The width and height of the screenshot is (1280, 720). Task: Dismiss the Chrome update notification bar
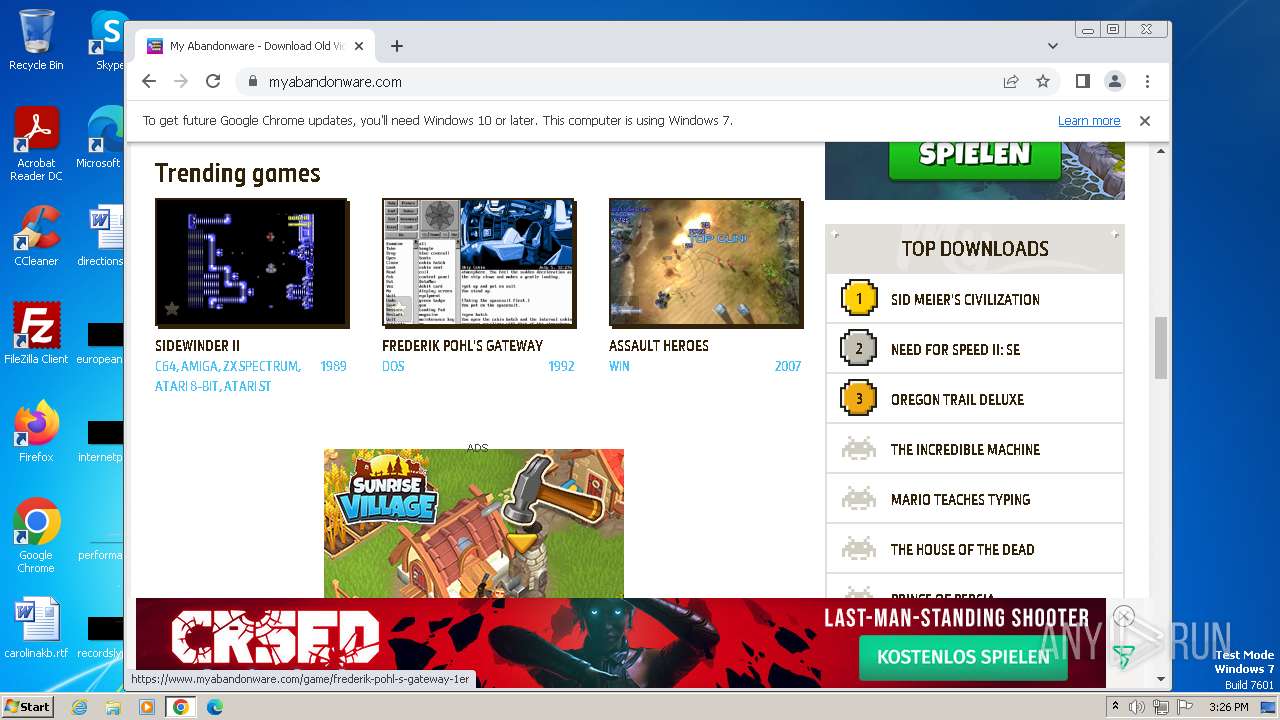(1145, 121)
